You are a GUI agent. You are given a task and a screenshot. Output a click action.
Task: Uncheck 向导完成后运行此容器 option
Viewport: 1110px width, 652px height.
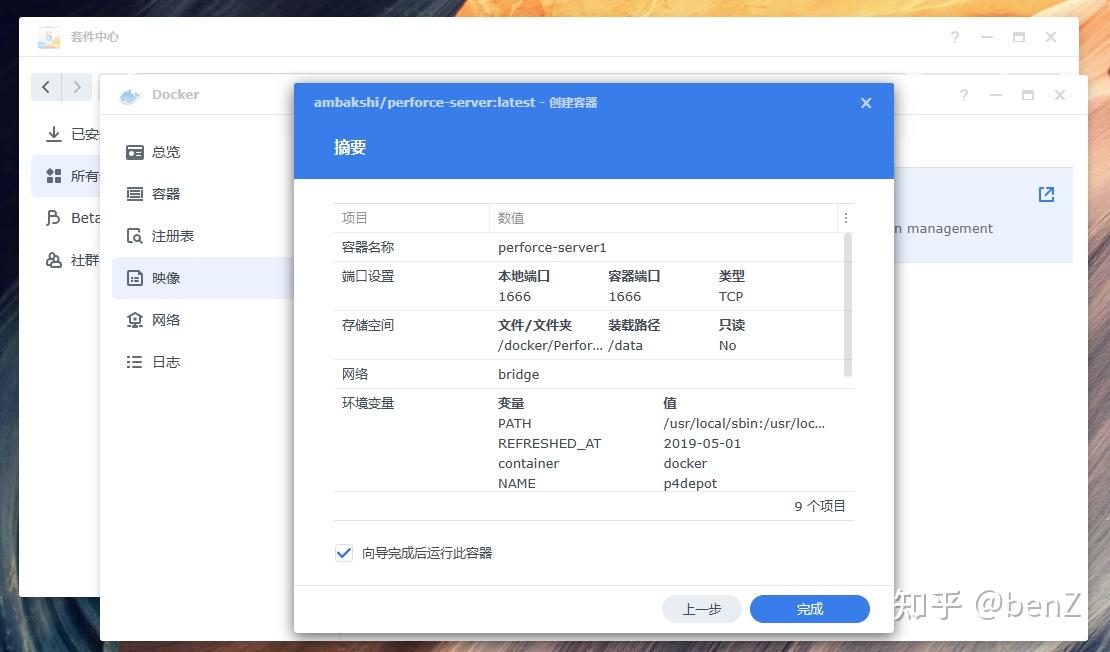[x=344, y=552]
